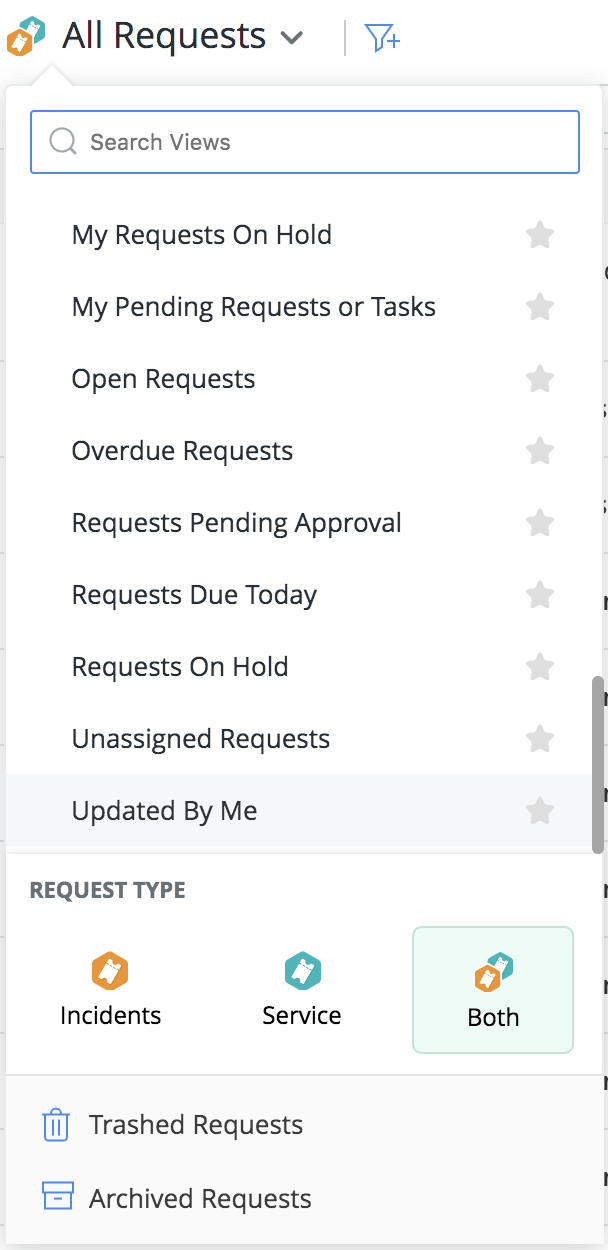The height and width of the screenshot is (1250, 608).
Task: Click the trash can icon for Trashed Requests
Action: click(x=56, y=1125)
